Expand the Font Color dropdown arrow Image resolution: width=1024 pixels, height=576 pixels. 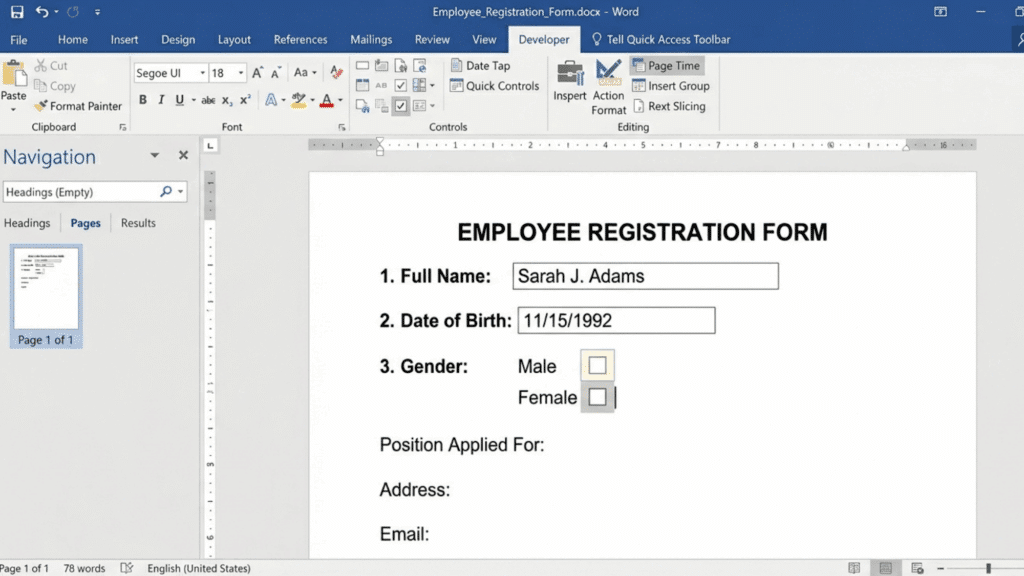pyautogui.click(x=339, y=100)
